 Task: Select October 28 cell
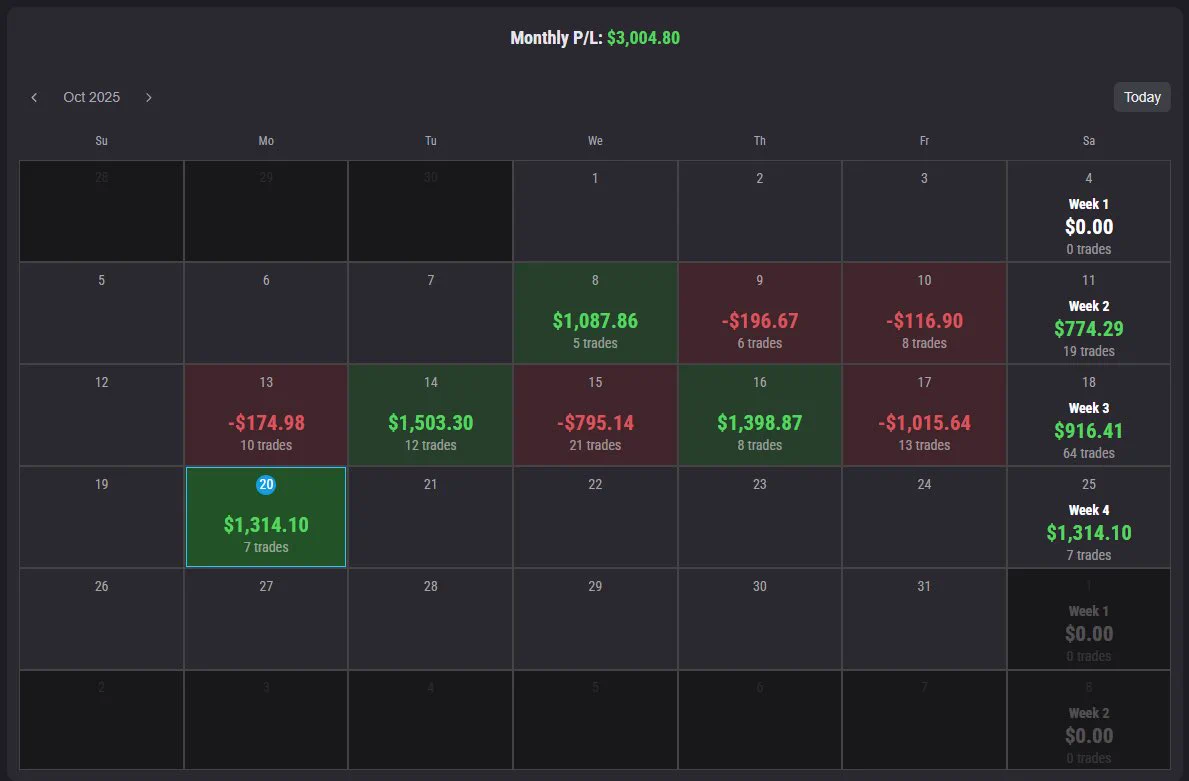click(431, 619)
